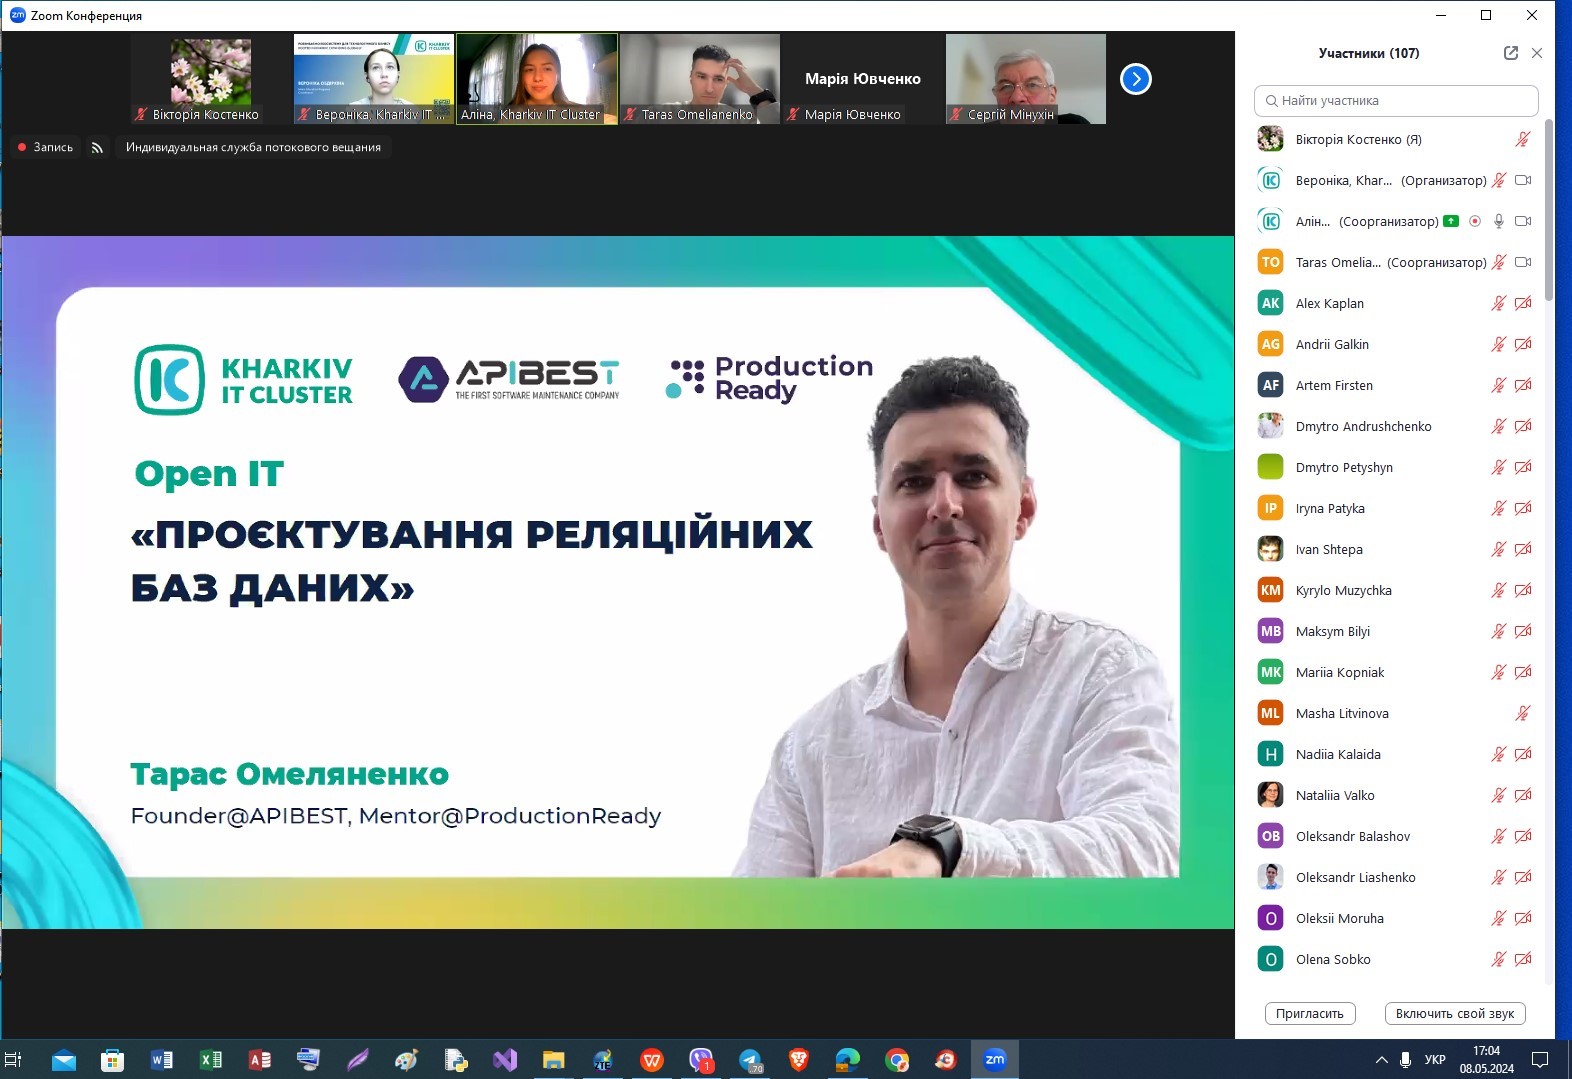Image resolution: width=1572 pixels, height=1079 pixels.
Task: Click disabled camera icon for Alex Kaplan
Action: pyautogui.click(x=1523, y=303)
